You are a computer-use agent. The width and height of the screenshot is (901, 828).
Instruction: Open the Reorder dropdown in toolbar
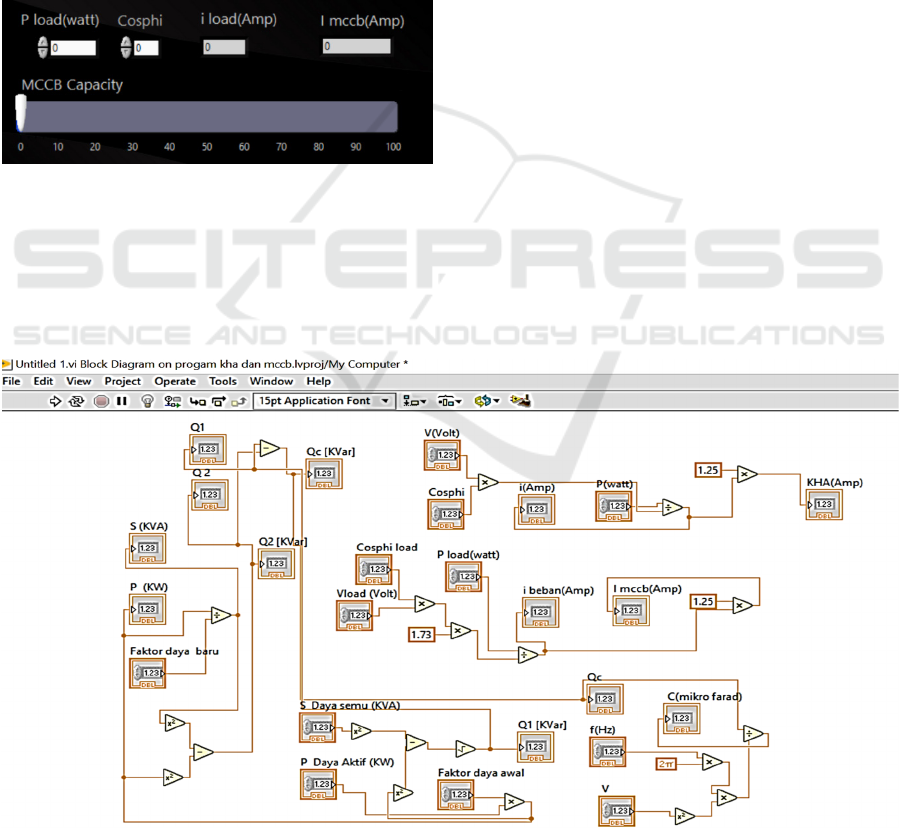(487, 401)
